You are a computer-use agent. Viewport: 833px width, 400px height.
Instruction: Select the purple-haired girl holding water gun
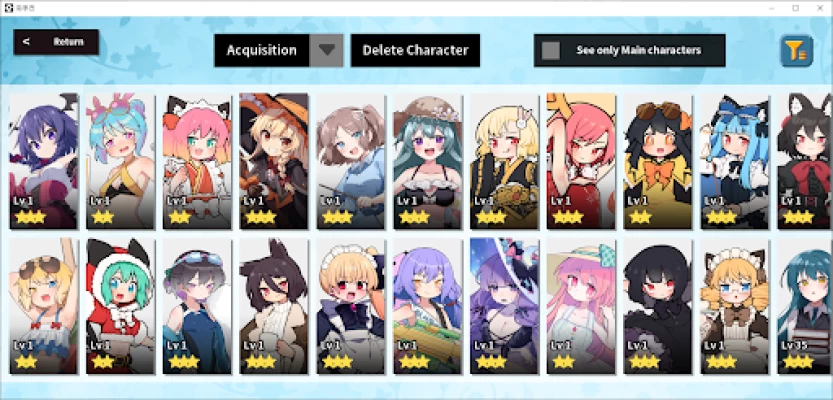427,306
